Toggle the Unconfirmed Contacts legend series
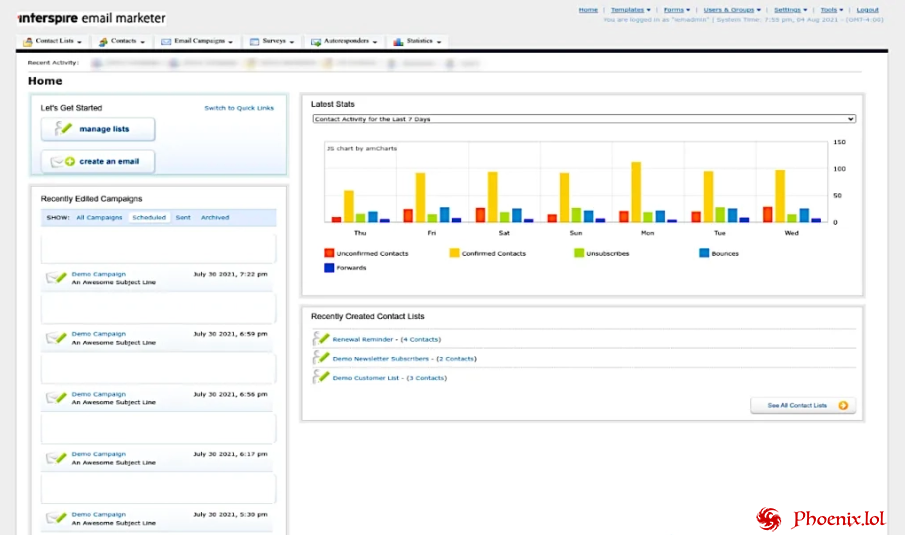Image resolution: width=905 pixels, height=535 pixels. 330,253
